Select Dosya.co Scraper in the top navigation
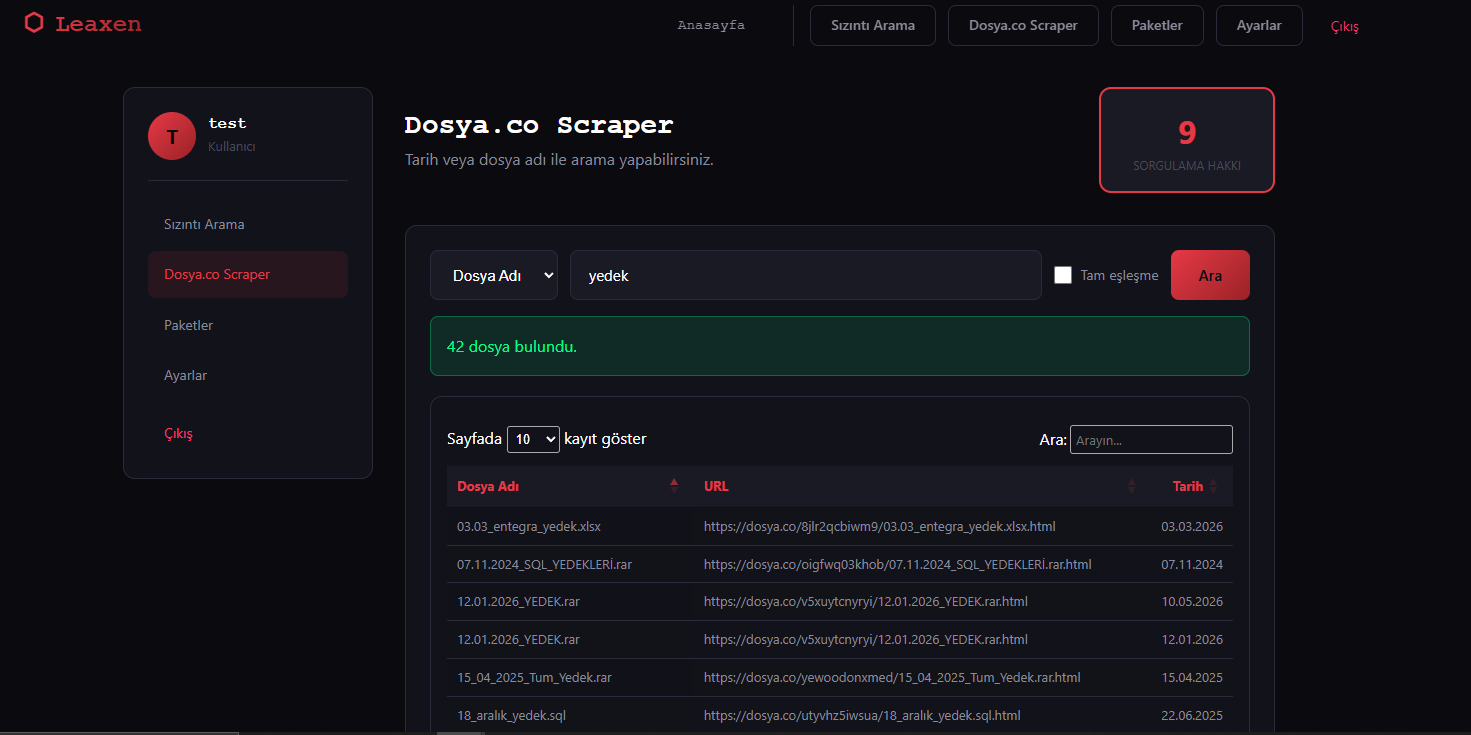1471x735 pixels. (x=1023, y=25)
